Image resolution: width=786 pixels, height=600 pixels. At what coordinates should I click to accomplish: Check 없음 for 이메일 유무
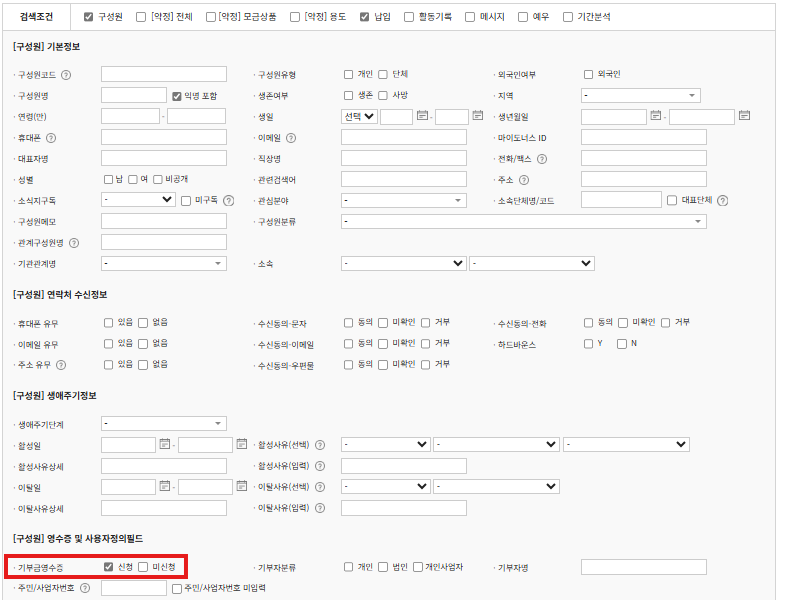143,344
